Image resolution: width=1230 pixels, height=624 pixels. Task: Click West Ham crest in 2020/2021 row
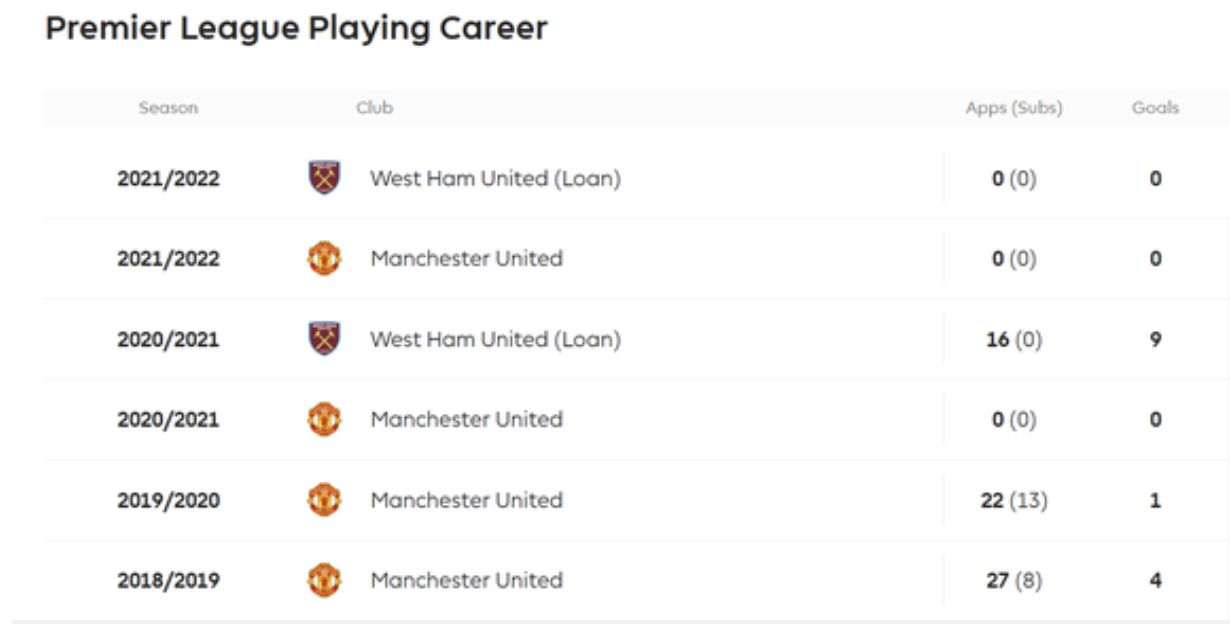pyautogui.click(x=324, y=339)
